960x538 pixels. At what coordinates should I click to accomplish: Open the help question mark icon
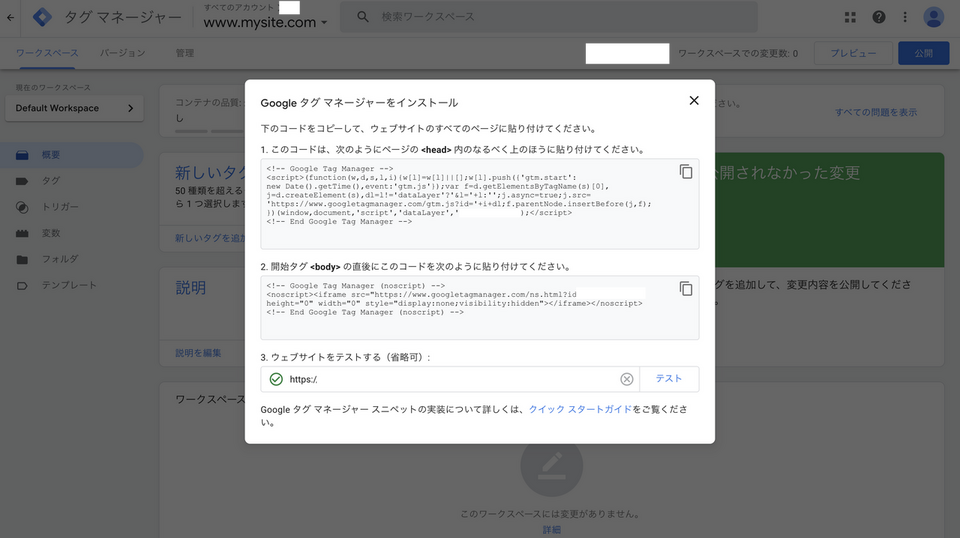click(x=879, y=17)
